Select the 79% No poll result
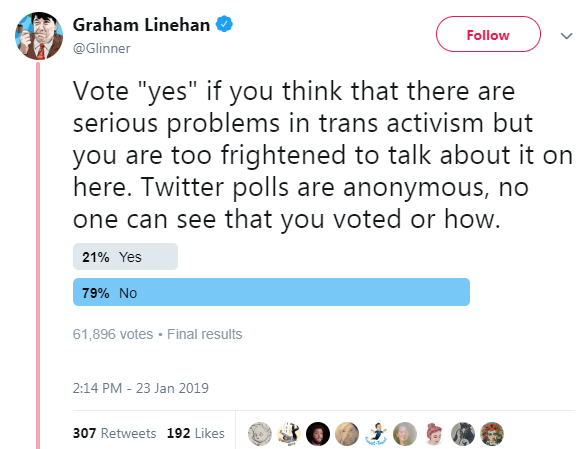 pyautogui.click(x=271, y=292)
